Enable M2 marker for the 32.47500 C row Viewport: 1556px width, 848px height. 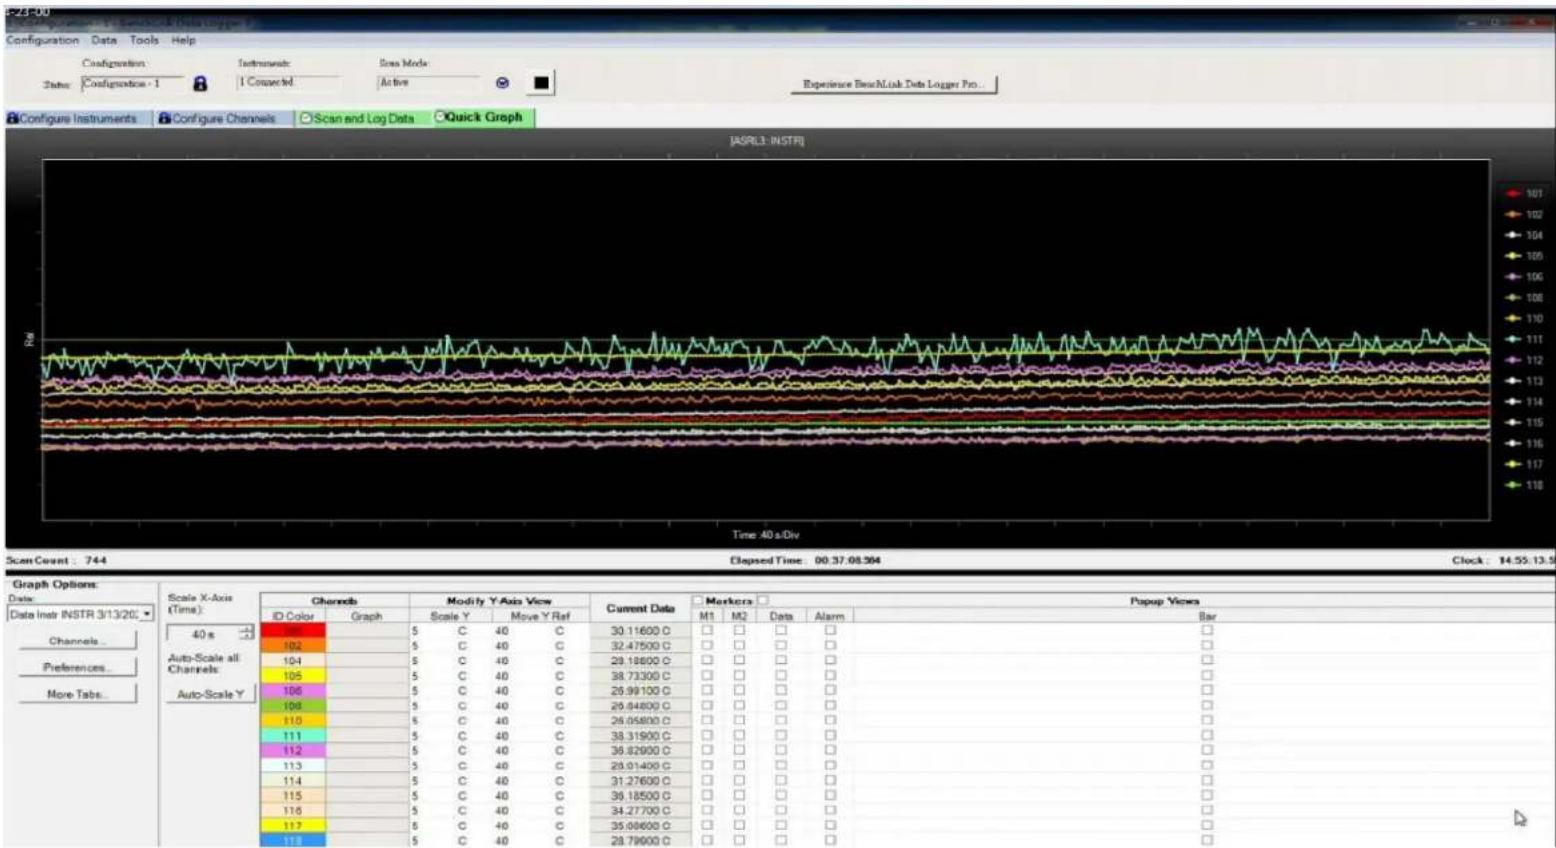click(739, 646)
